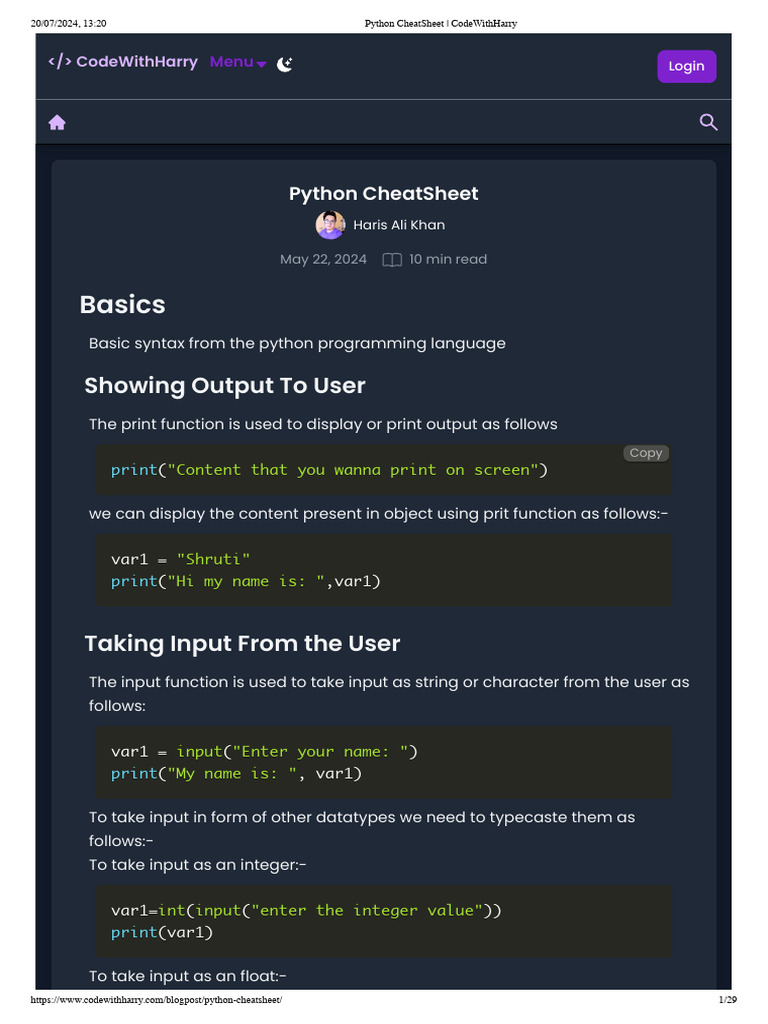Jump to Showing Output To User heading
768x1024 pixels.
[x=225, y=385]
